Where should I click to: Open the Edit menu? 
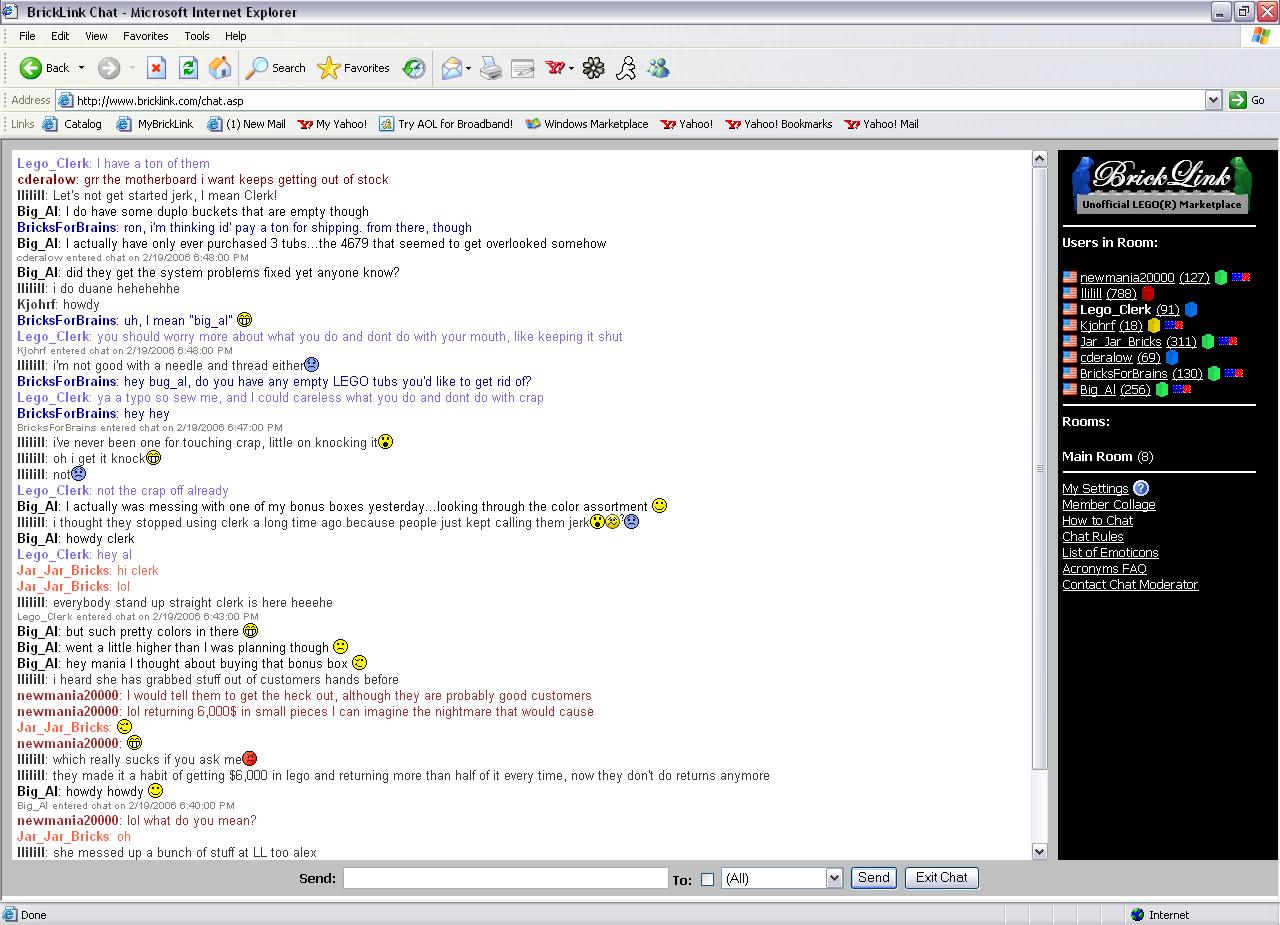(60, 36)
